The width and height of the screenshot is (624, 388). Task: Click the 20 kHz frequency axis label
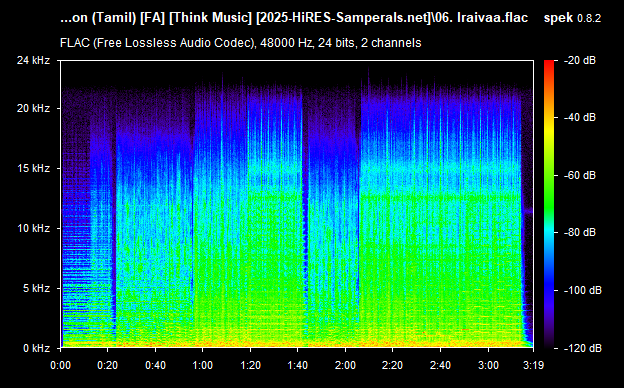(x=33, y=108)
